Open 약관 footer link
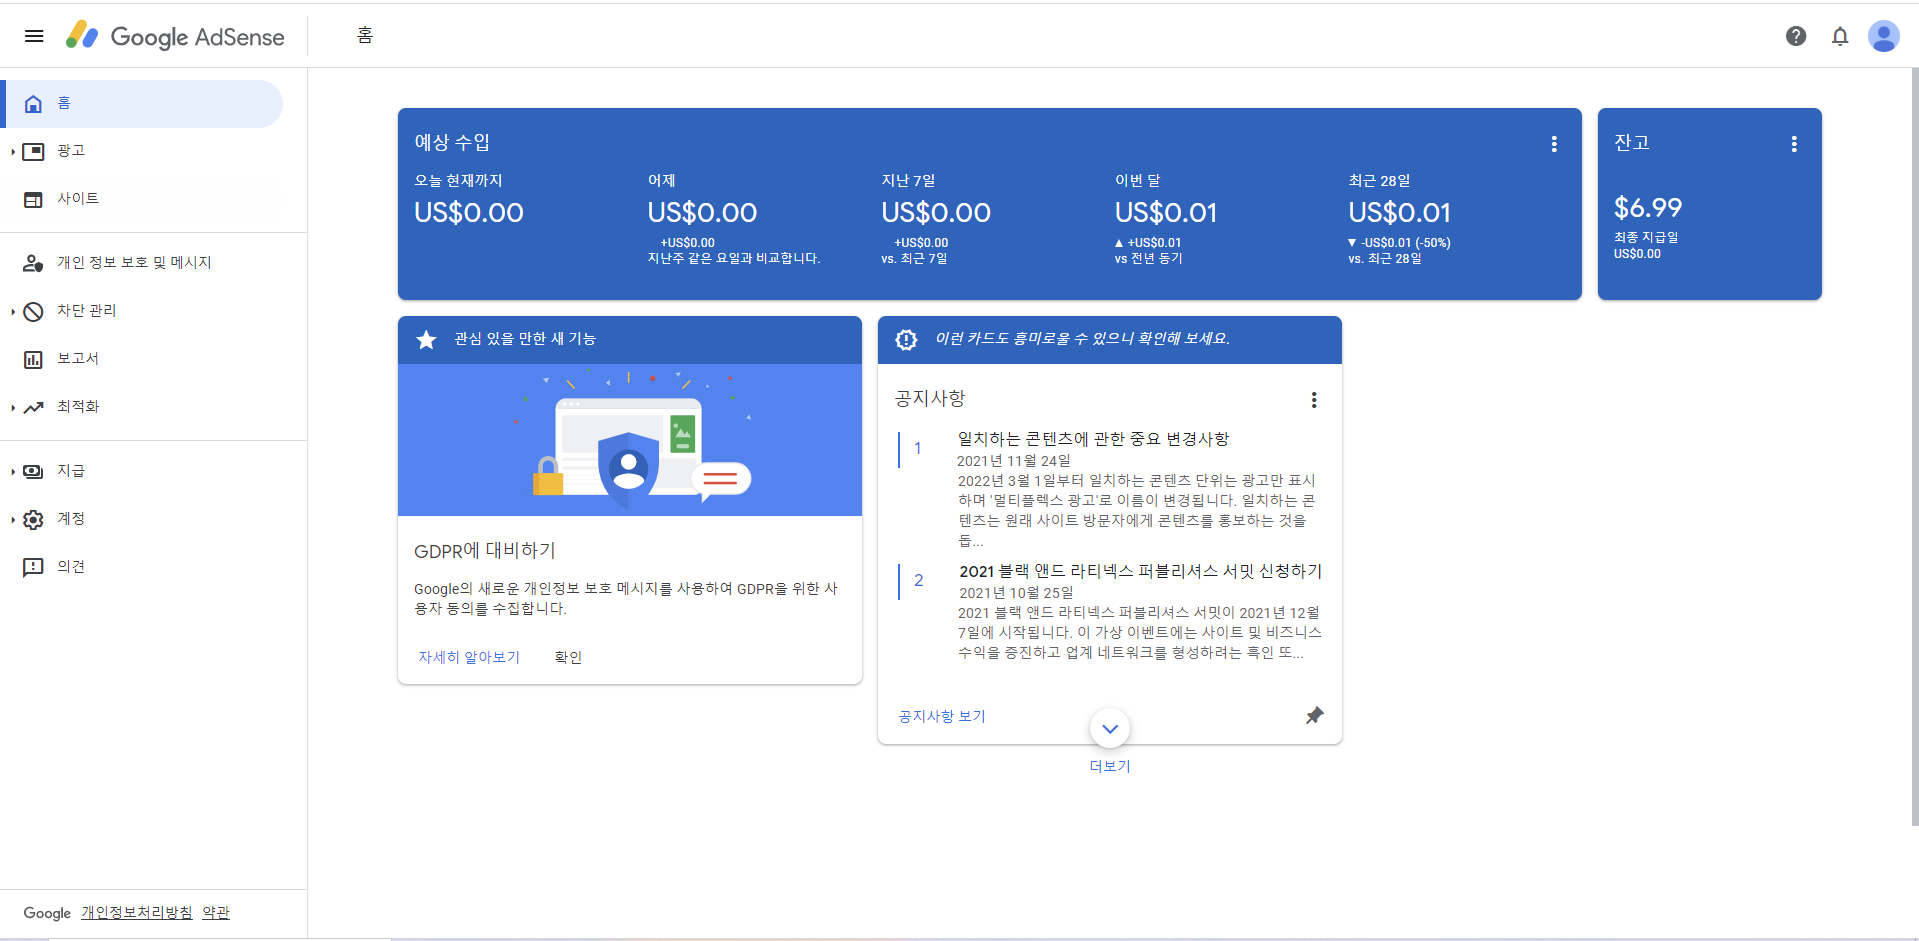 (x=216, y=913)
